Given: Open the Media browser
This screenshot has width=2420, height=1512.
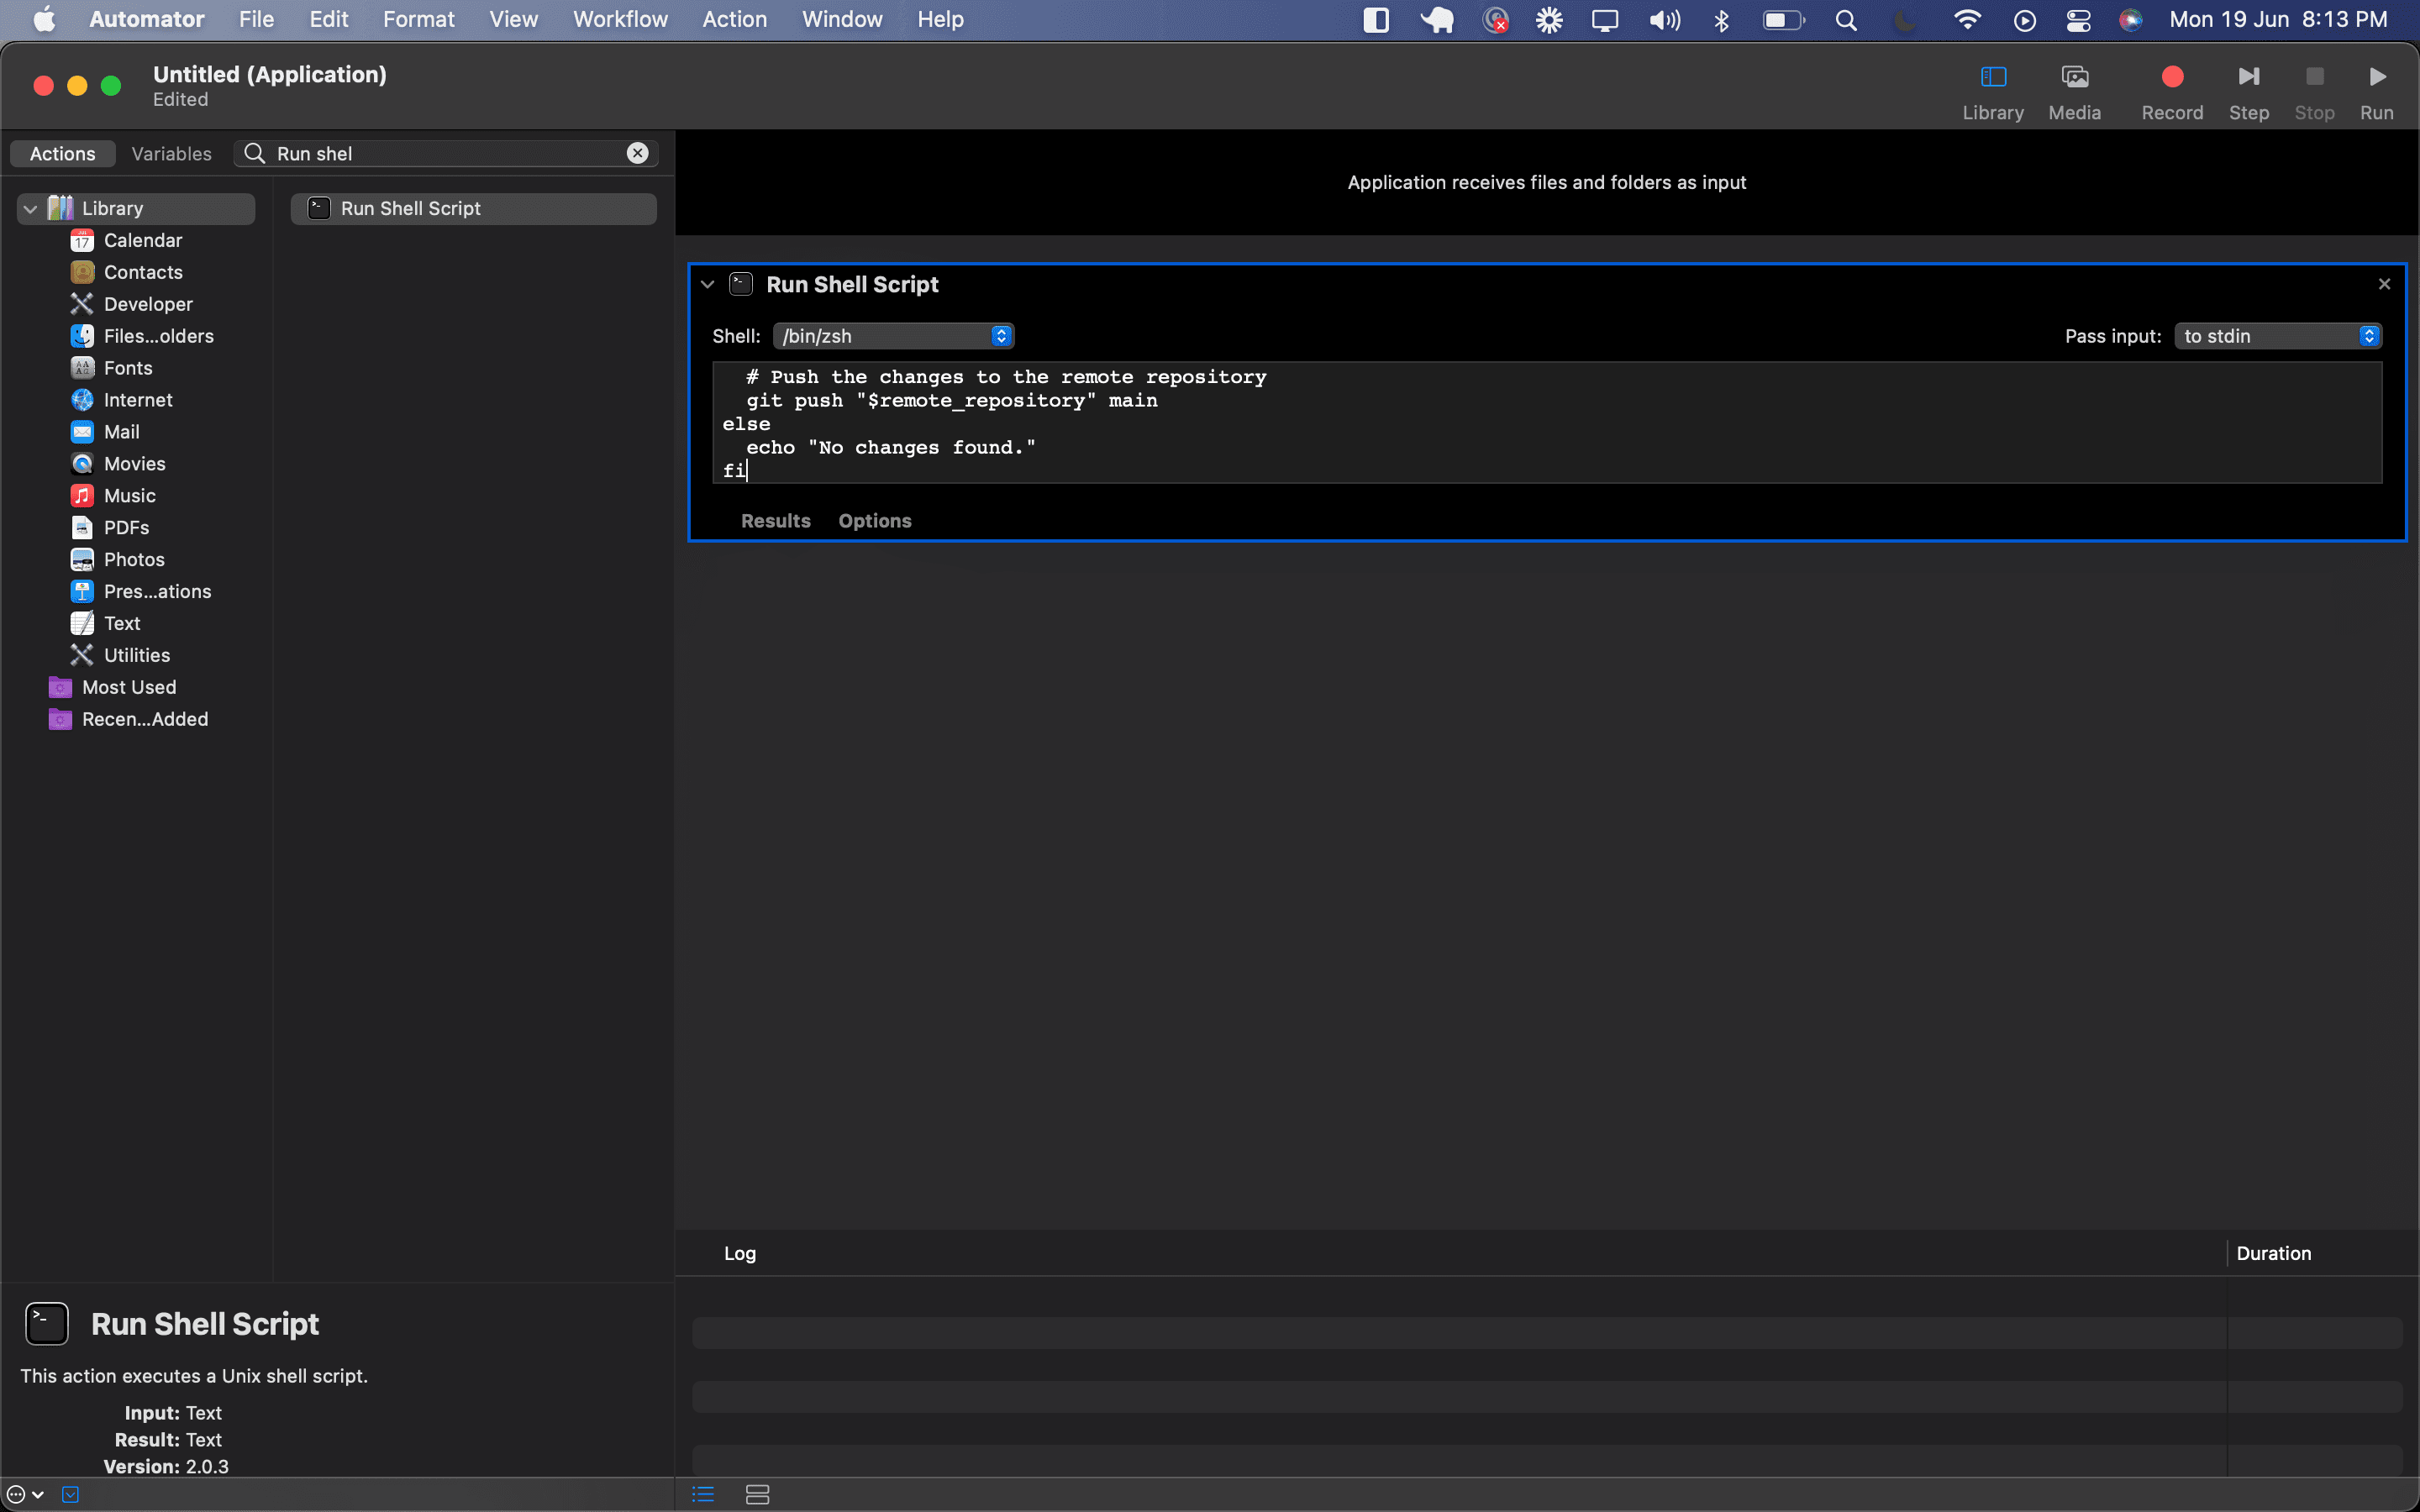Looking at the screenshot, I should tap(2074, 92).
